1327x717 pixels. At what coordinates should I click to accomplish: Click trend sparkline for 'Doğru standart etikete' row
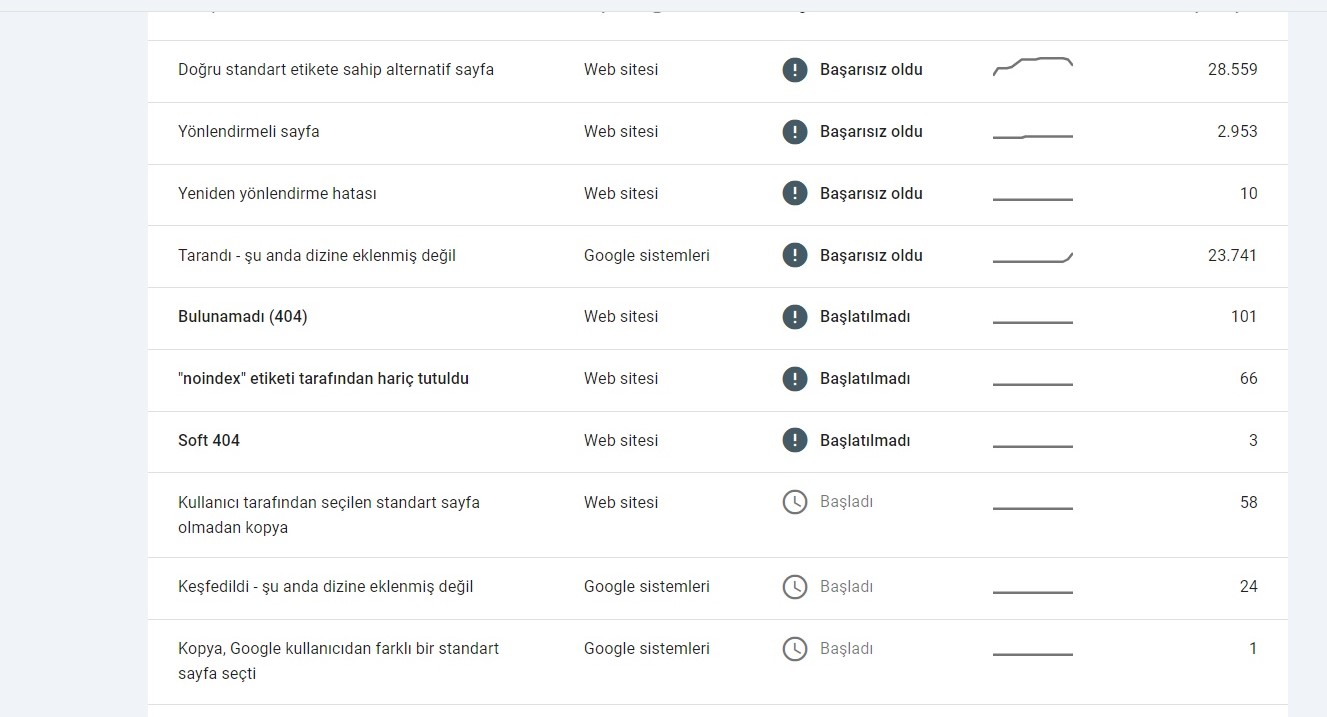coord(1033,67)
